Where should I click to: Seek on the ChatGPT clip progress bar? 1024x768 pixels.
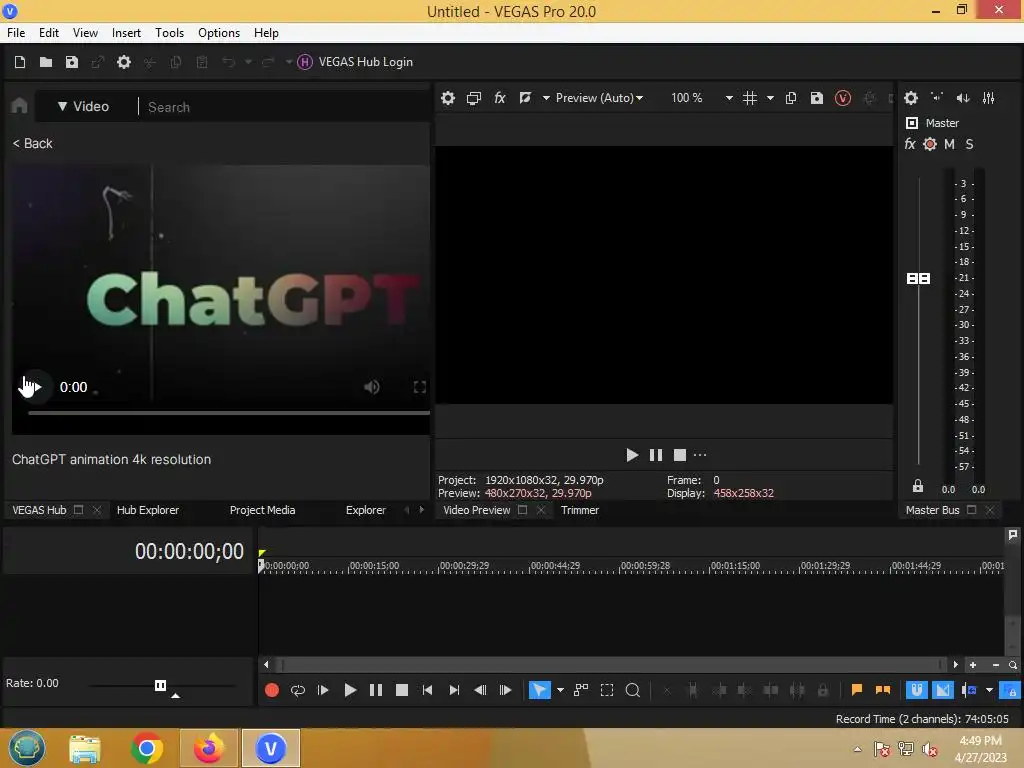coord(229,413)
